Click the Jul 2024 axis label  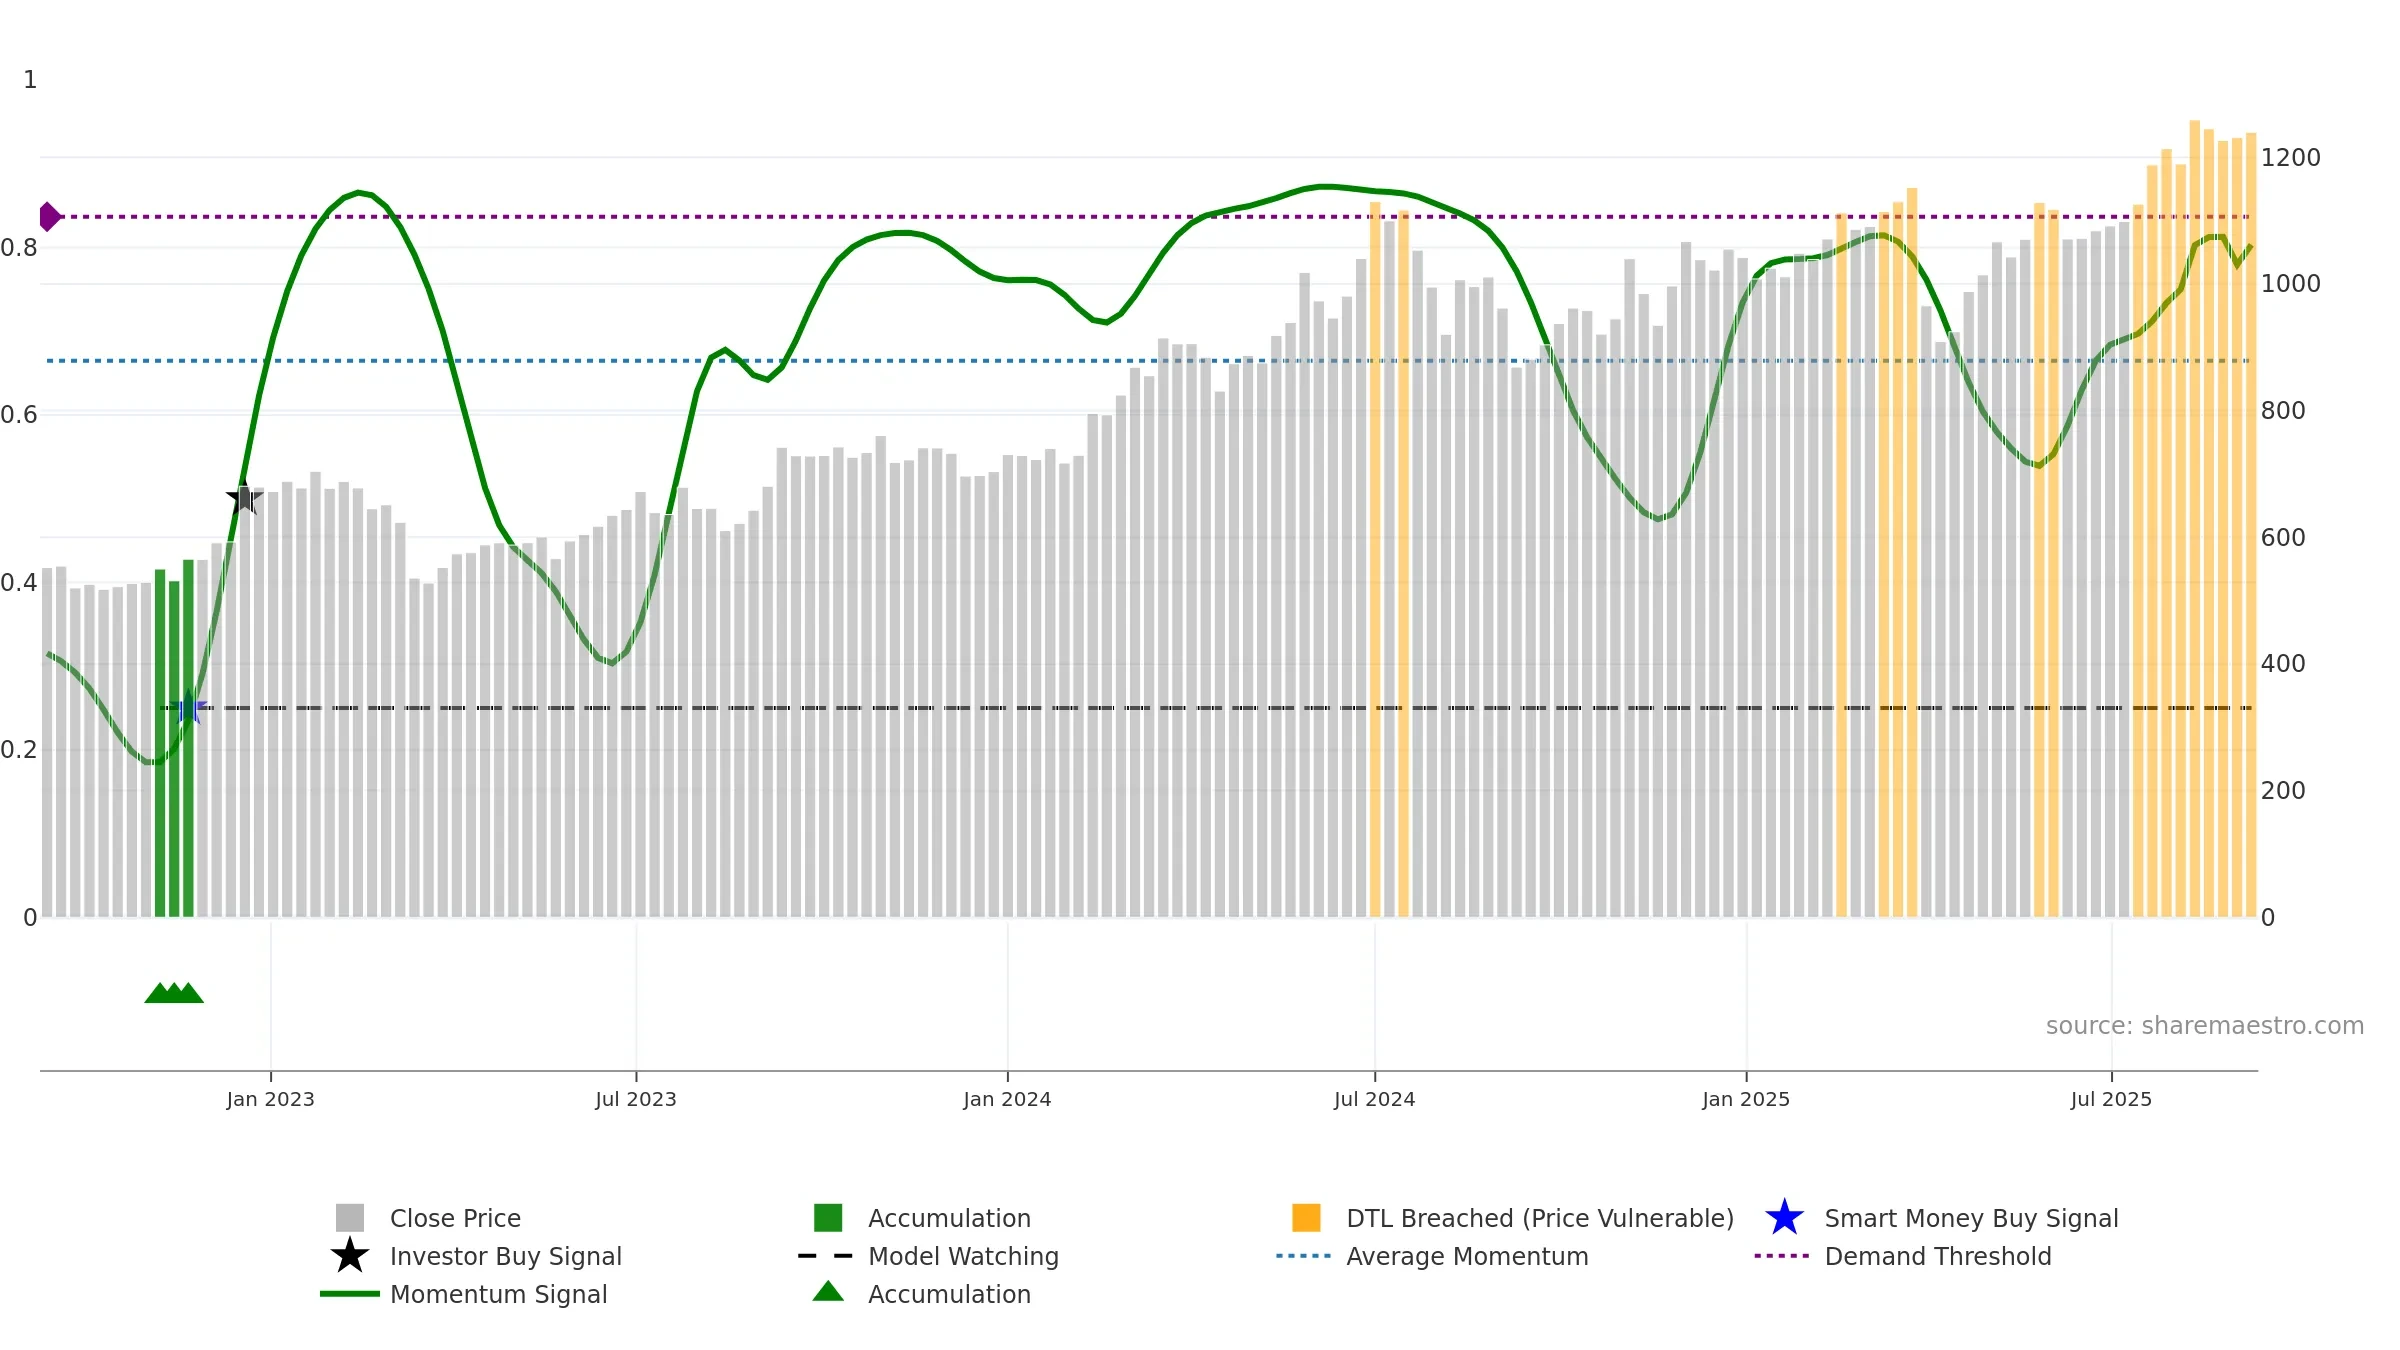(x=1375, y=1100)
